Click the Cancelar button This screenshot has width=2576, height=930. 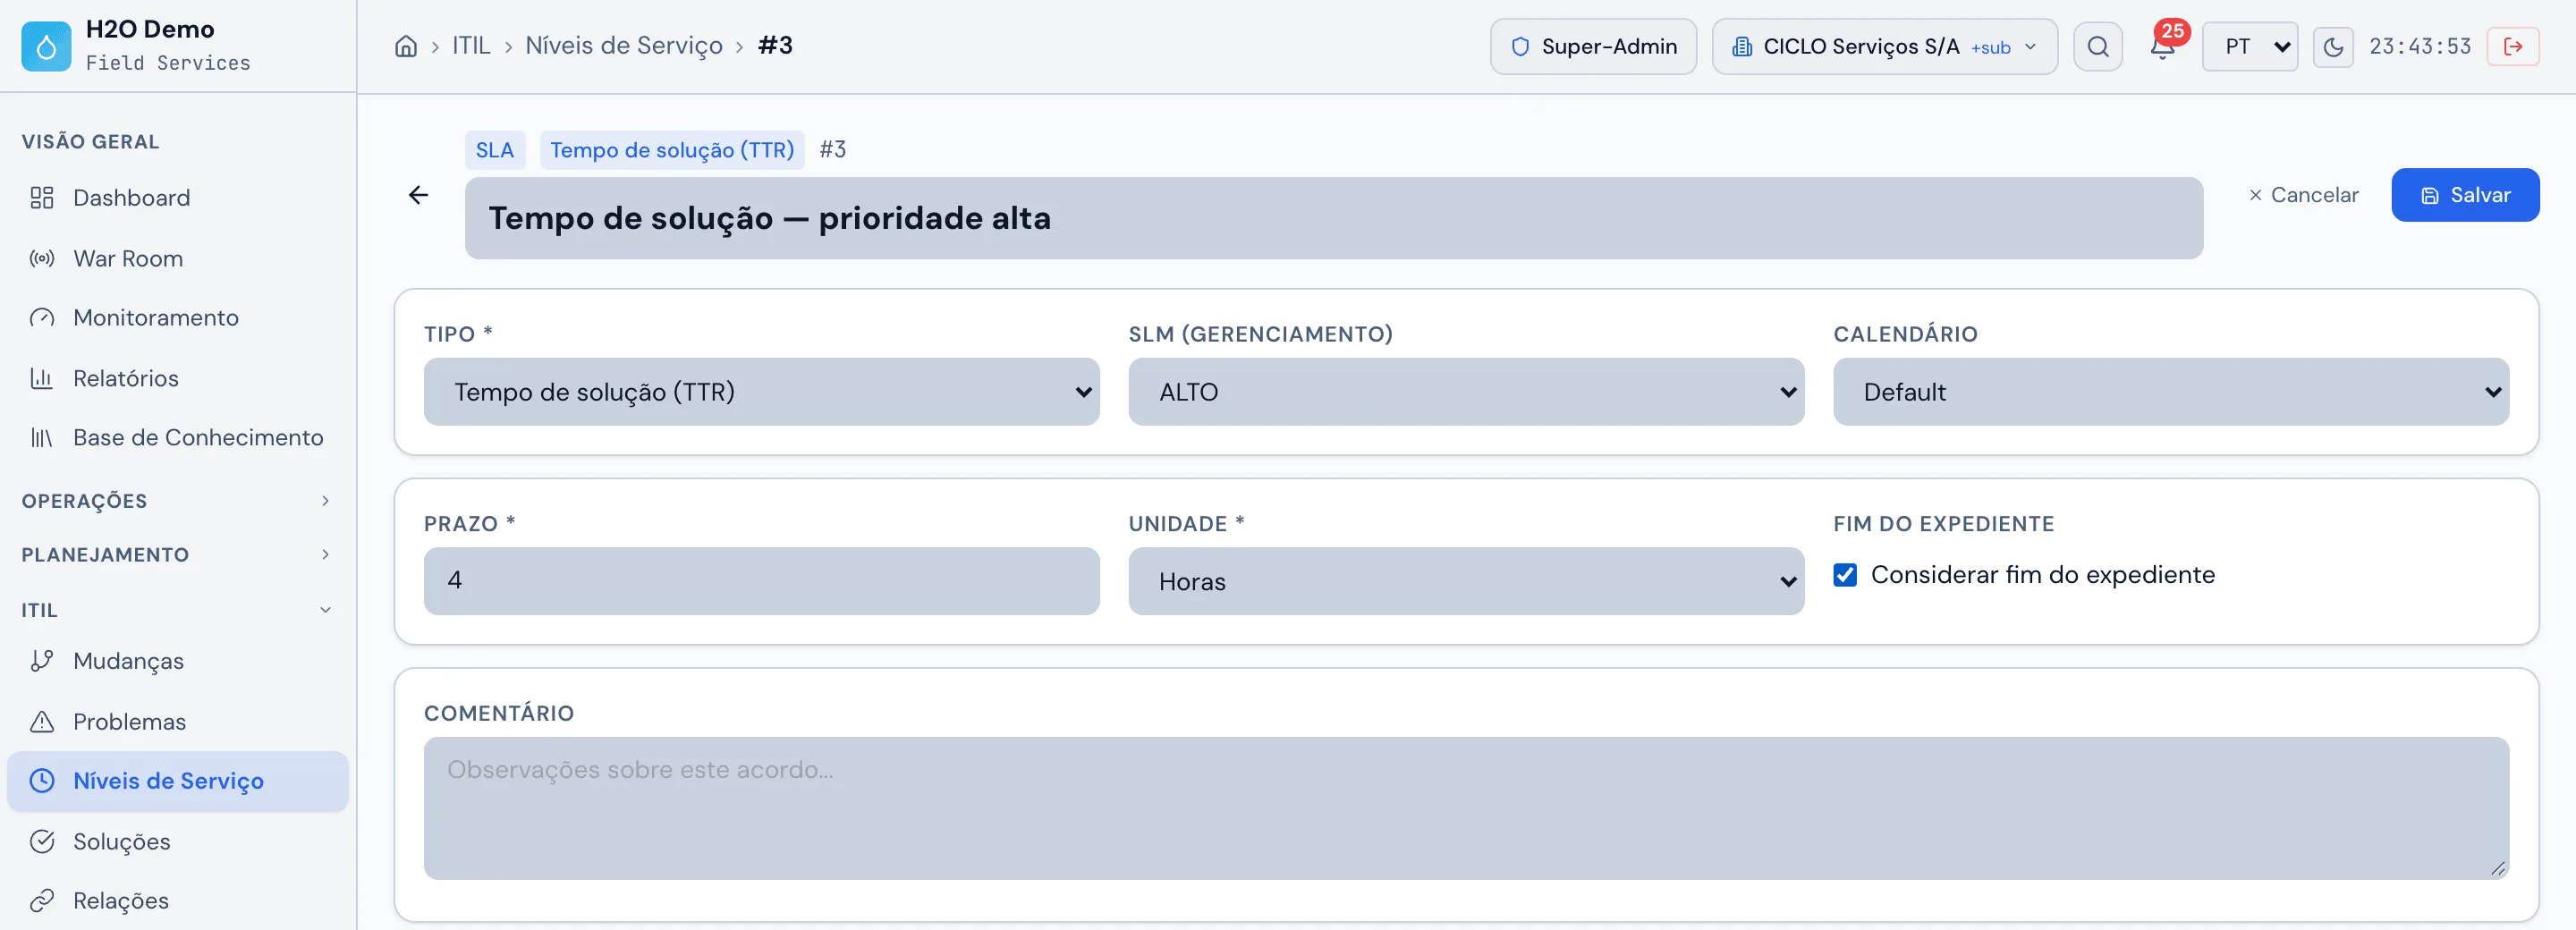(x=2303, y=195)
